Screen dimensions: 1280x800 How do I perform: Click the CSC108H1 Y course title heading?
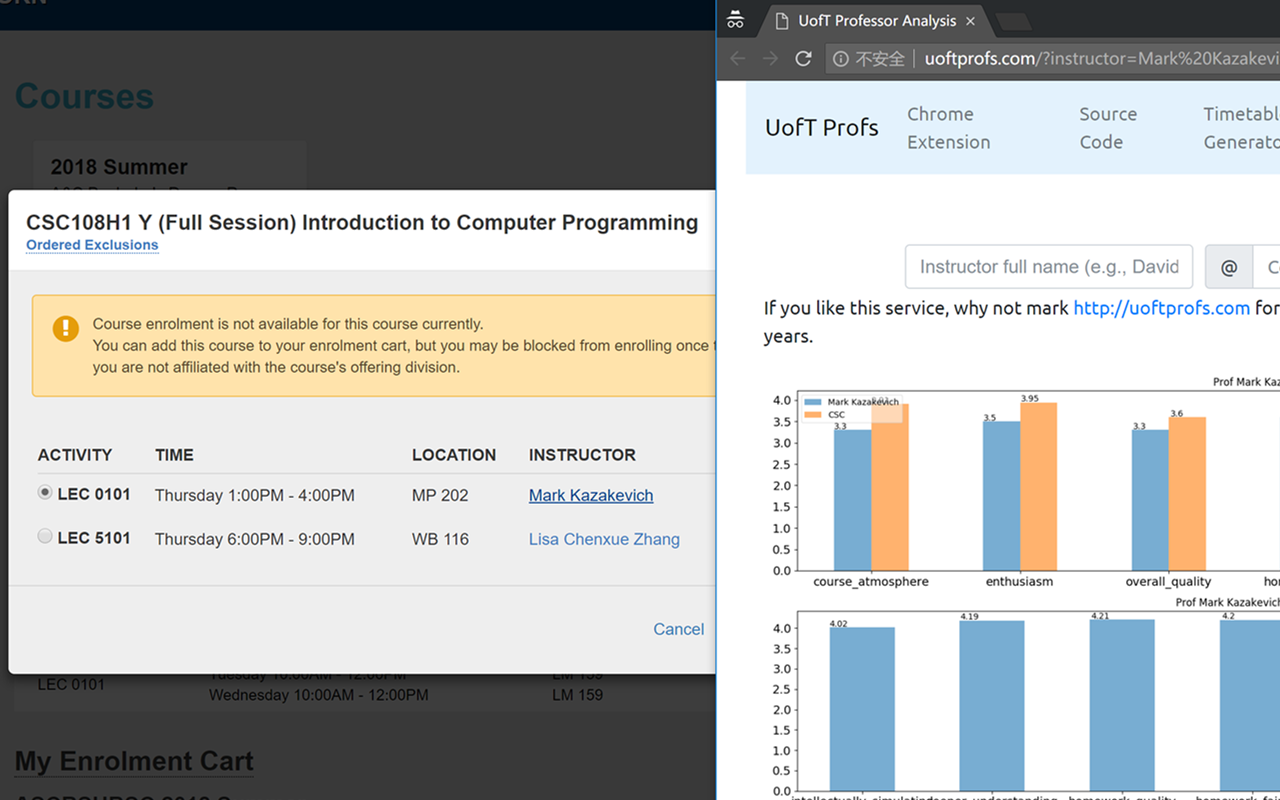click(x=362, y=223)
